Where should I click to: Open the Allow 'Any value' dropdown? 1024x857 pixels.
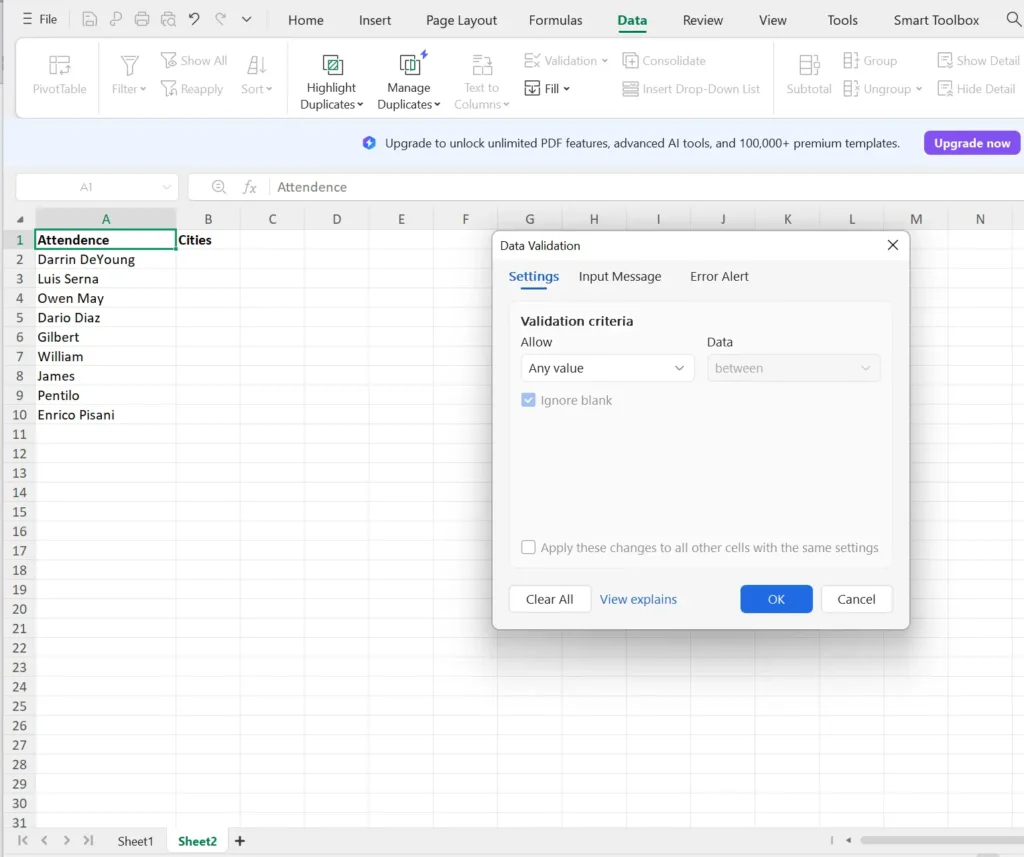pos(607,368)
